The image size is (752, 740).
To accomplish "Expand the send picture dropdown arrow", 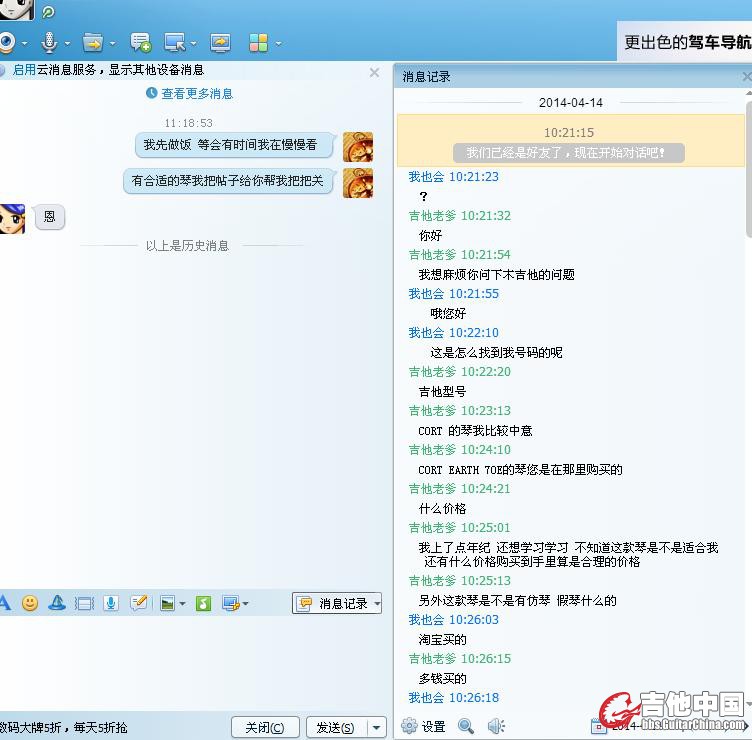I will (x=182, y=604).
